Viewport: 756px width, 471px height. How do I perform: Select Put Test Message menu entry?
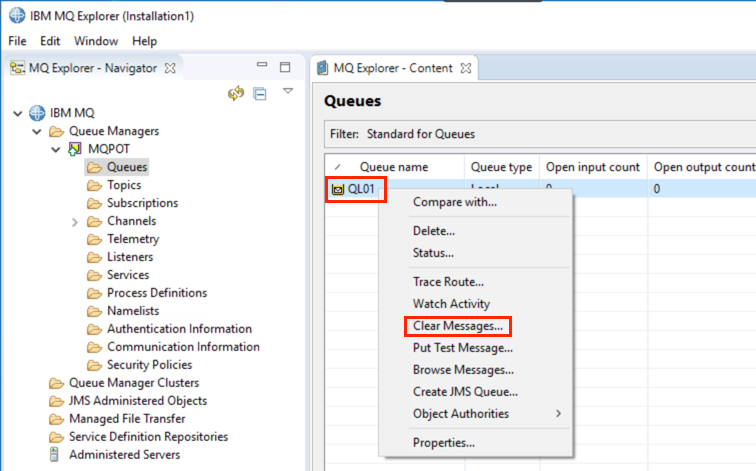pyautogui.click(x=462, y=348)
